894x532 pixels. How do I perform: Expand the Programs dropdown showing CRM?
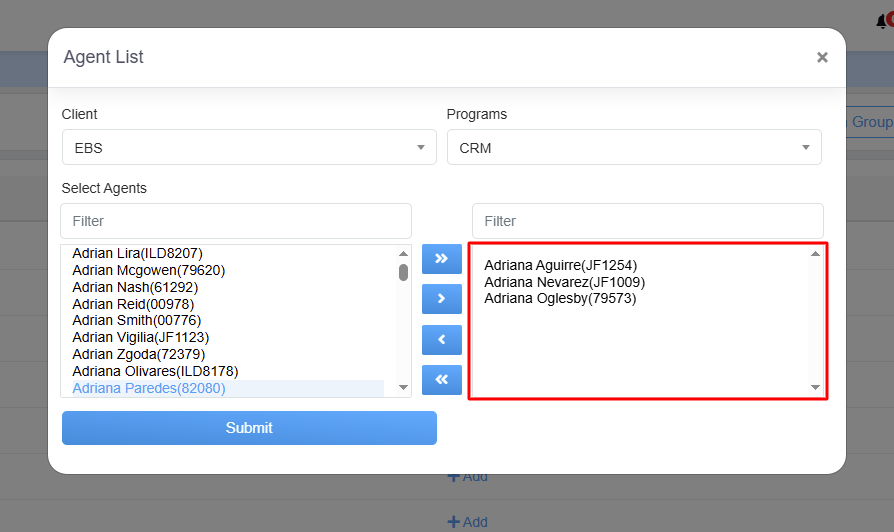coord(634,148)
